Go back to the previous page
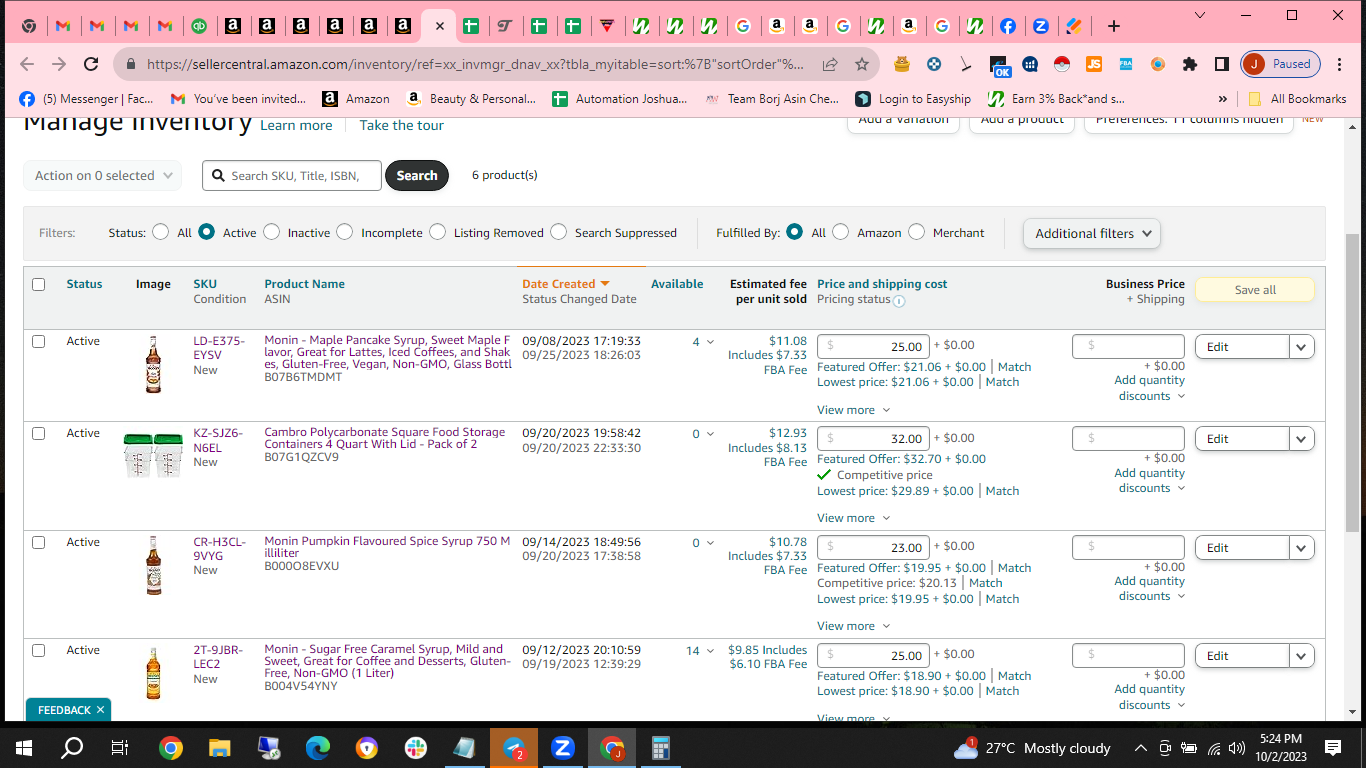Viewport: 1366px width, 768px height. (x=27, y=64)
